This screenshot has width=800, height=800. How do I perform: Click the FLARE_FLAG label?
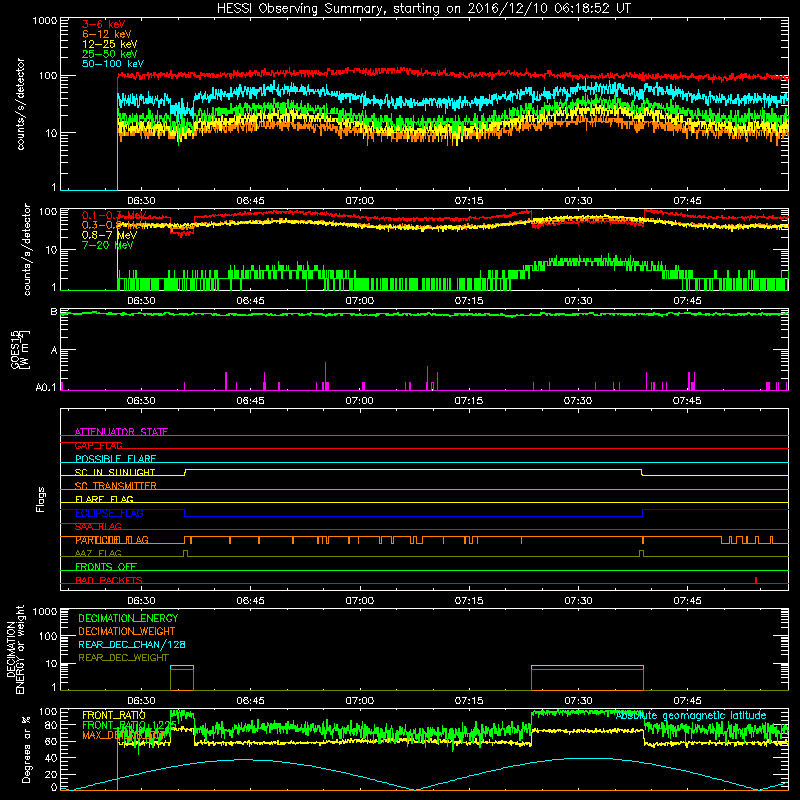point(104,499)
